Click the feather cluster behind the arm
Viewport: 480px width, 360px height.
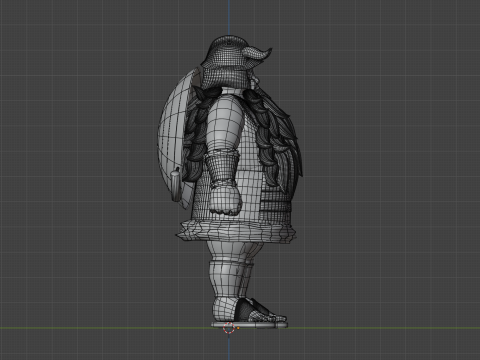point(197,133)
